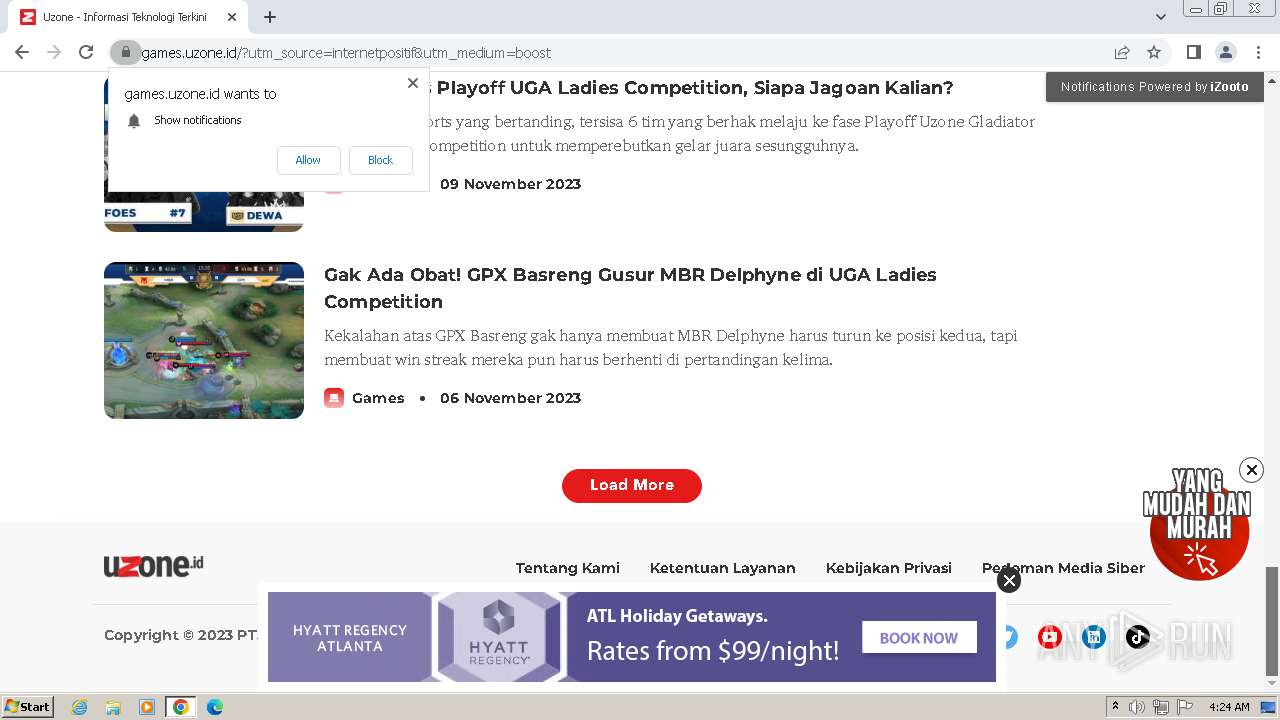Open the Windows Start menu

click(x=28, y=707)
